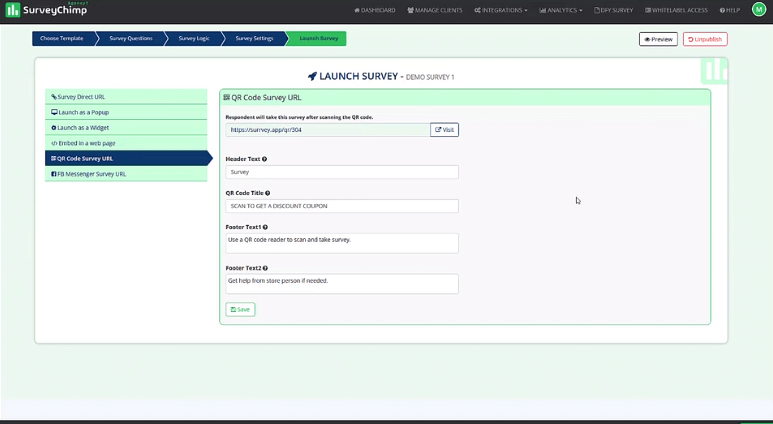This screenshot has height=424, width=773.
Task: Click the rocket icon beside Launch Survey
Action: point(313,76)
